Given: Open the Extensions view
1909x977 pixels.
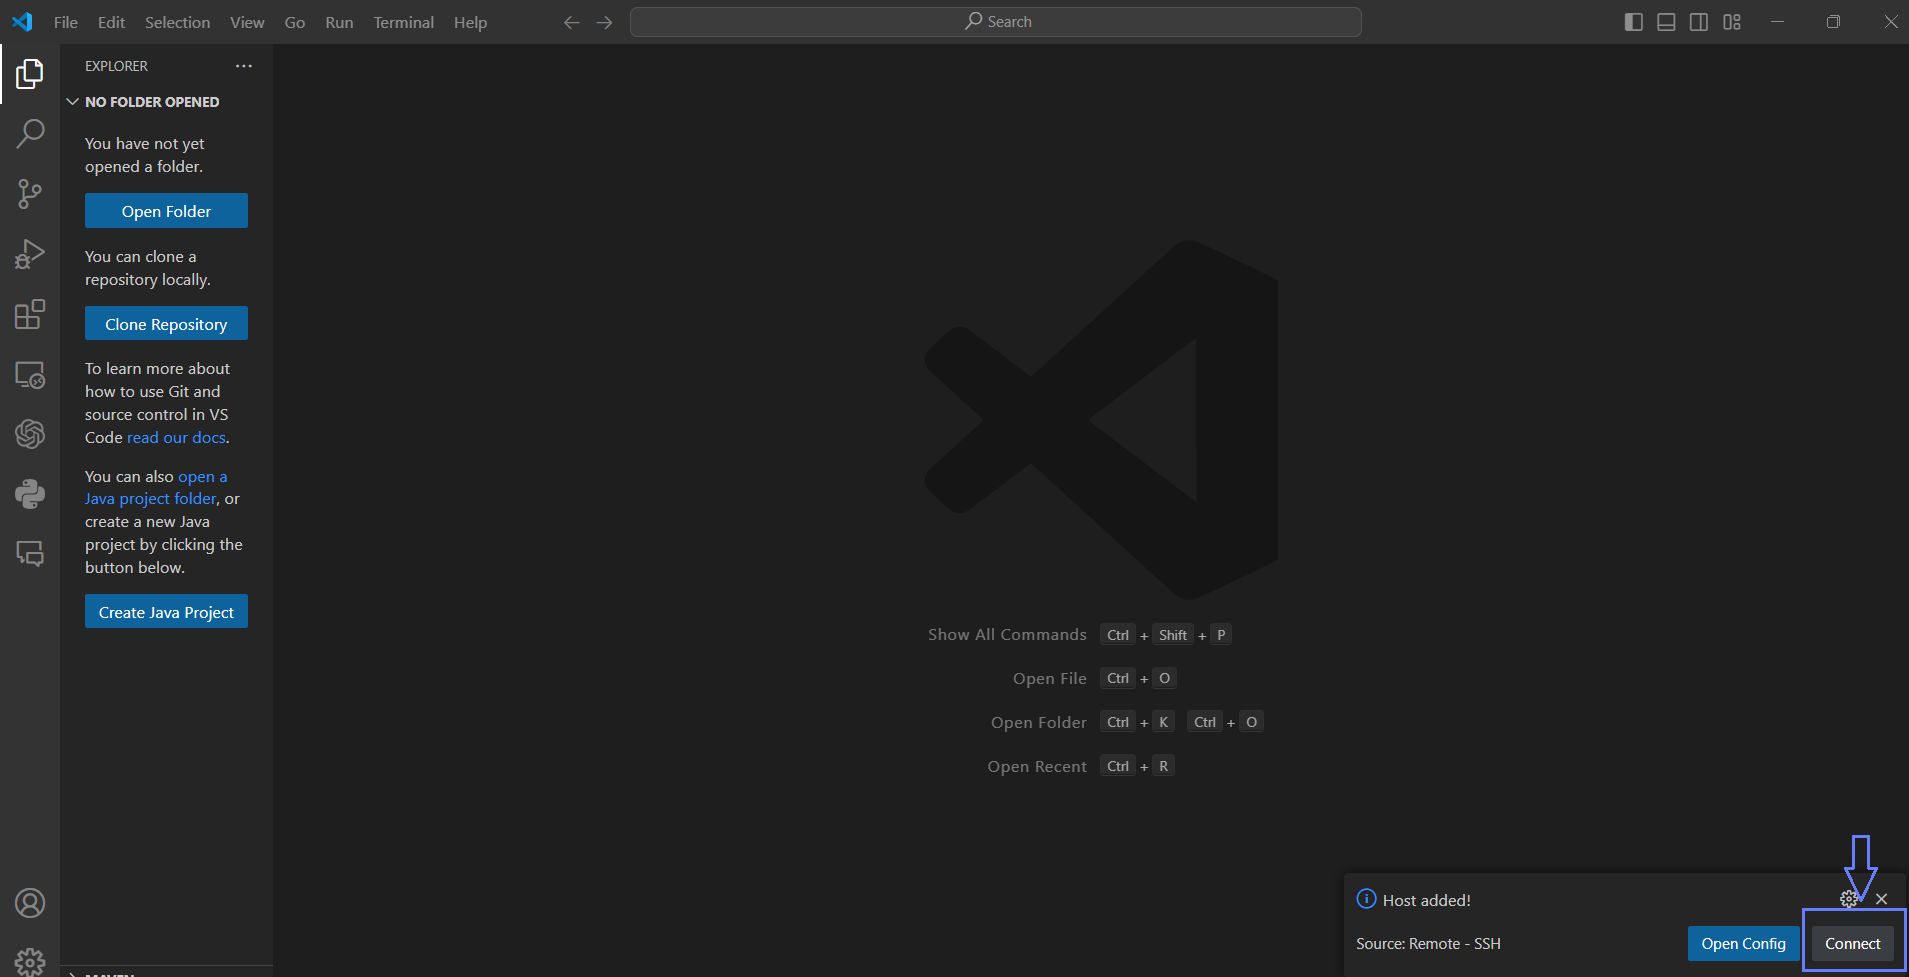Looking at the screenshot, I should tap(30, 314).
